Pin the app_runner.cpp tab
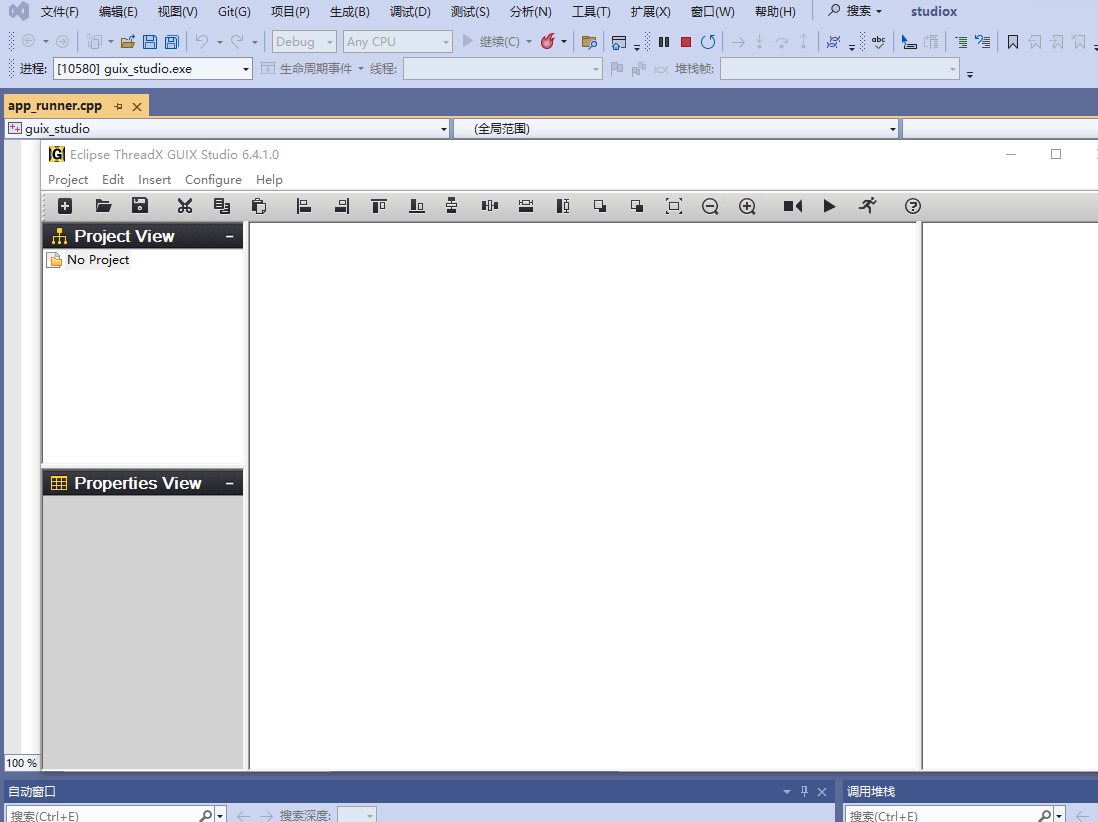The width and height of the screenshot is (1098, 822). [118, 106]
